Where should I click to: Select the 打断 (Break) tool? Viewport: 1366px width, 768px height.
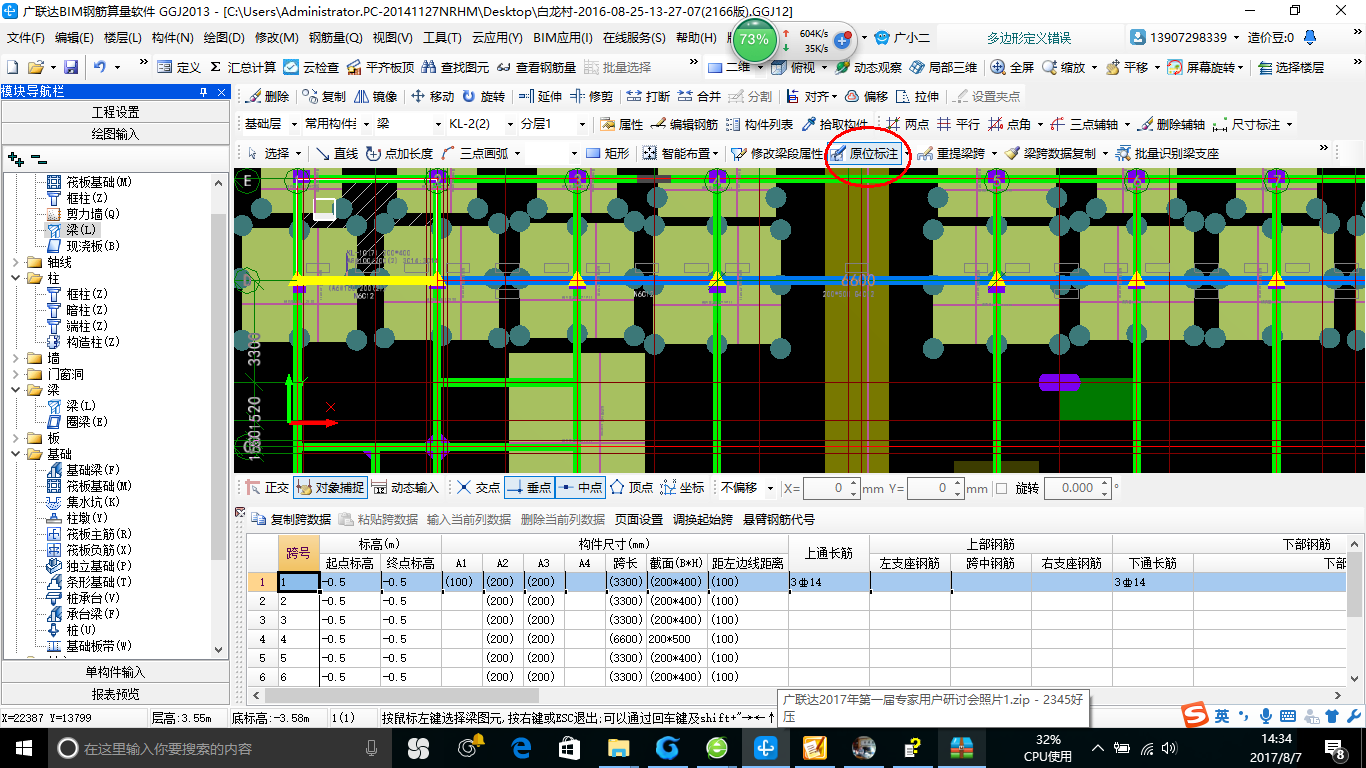[x=647, y=97]
